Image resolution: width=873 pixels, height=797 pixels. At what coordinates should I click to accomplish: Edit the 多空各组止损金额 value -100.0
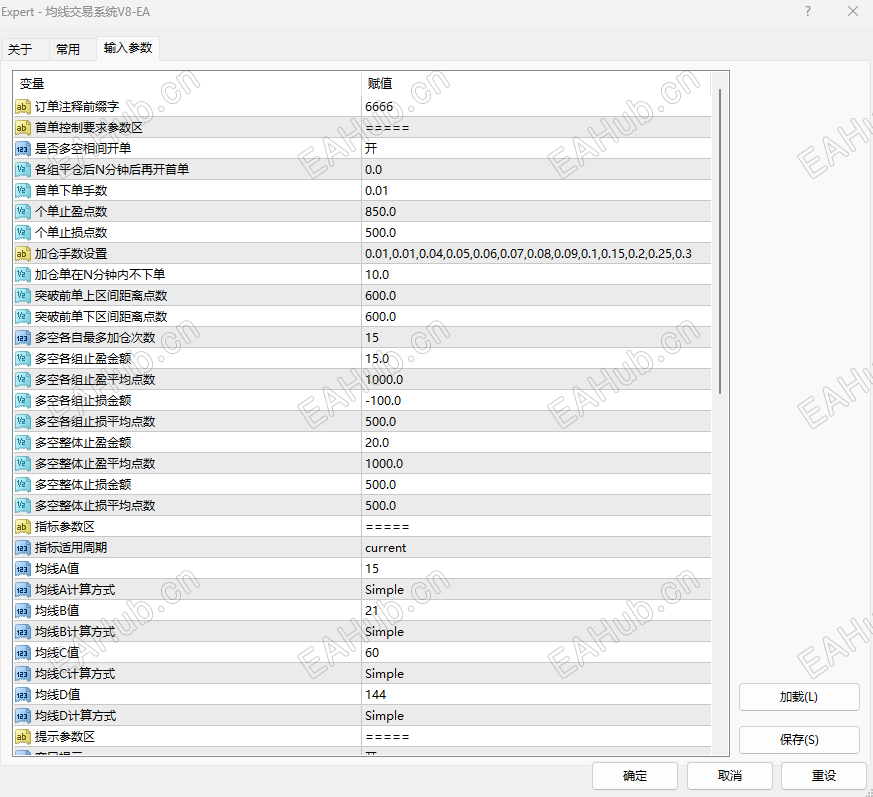pyautogui.click(x=536, y=401)
